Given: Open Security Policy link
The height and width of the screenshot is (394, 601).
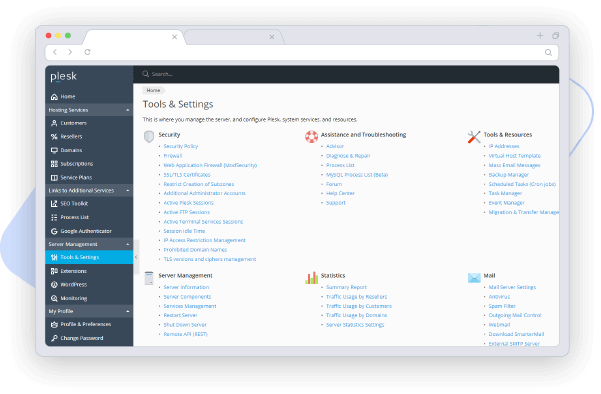Looking at the screenshot, I should (x=181, y=146).
